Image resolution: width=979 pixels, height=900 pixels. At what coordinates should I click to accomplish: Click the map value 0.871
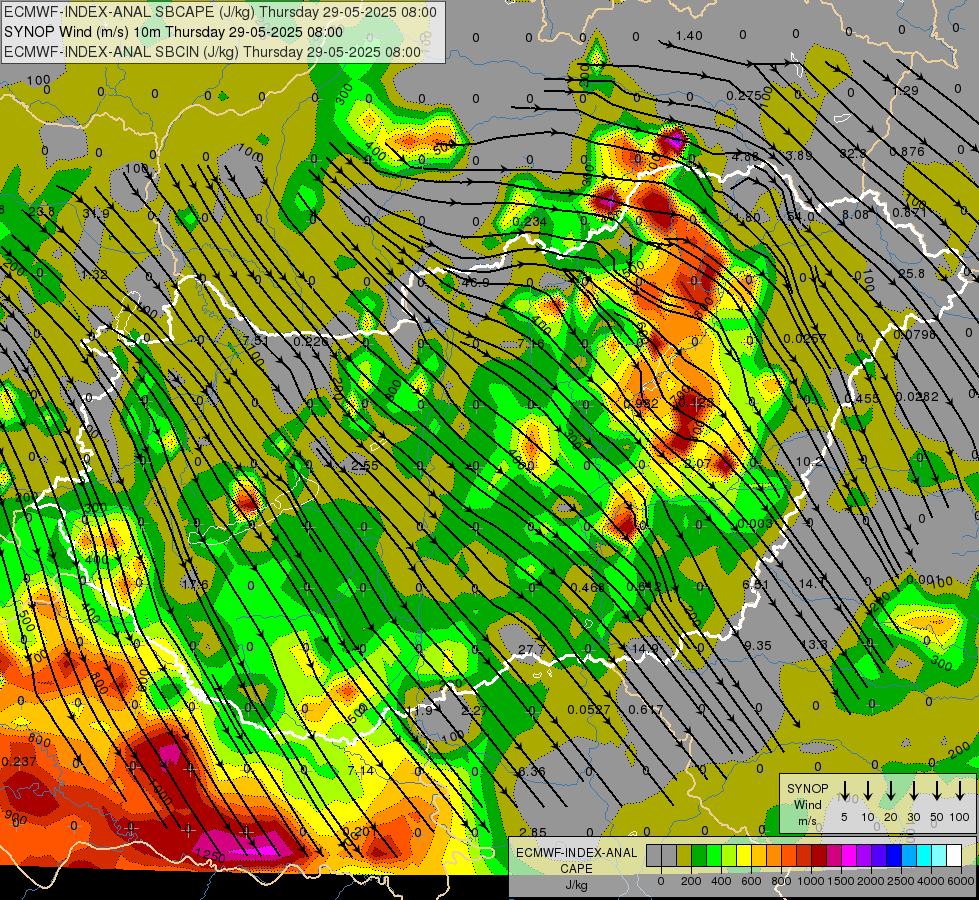point(908,212)
